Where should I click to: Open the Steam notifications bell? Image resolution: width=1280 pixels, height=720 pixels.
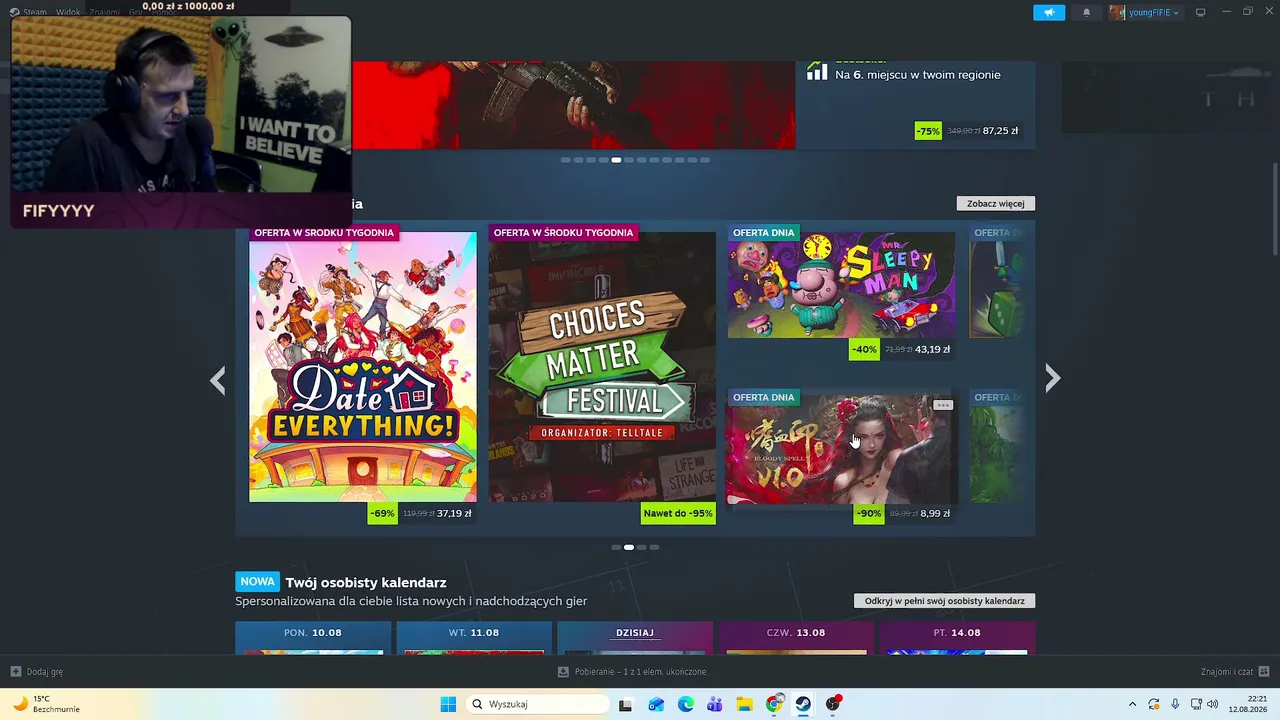1087,13
